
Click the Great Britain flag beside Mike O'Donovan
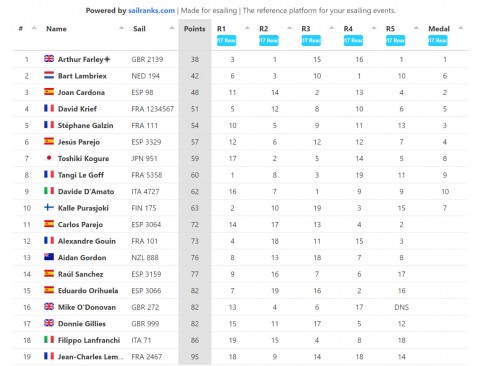point(49,306)
